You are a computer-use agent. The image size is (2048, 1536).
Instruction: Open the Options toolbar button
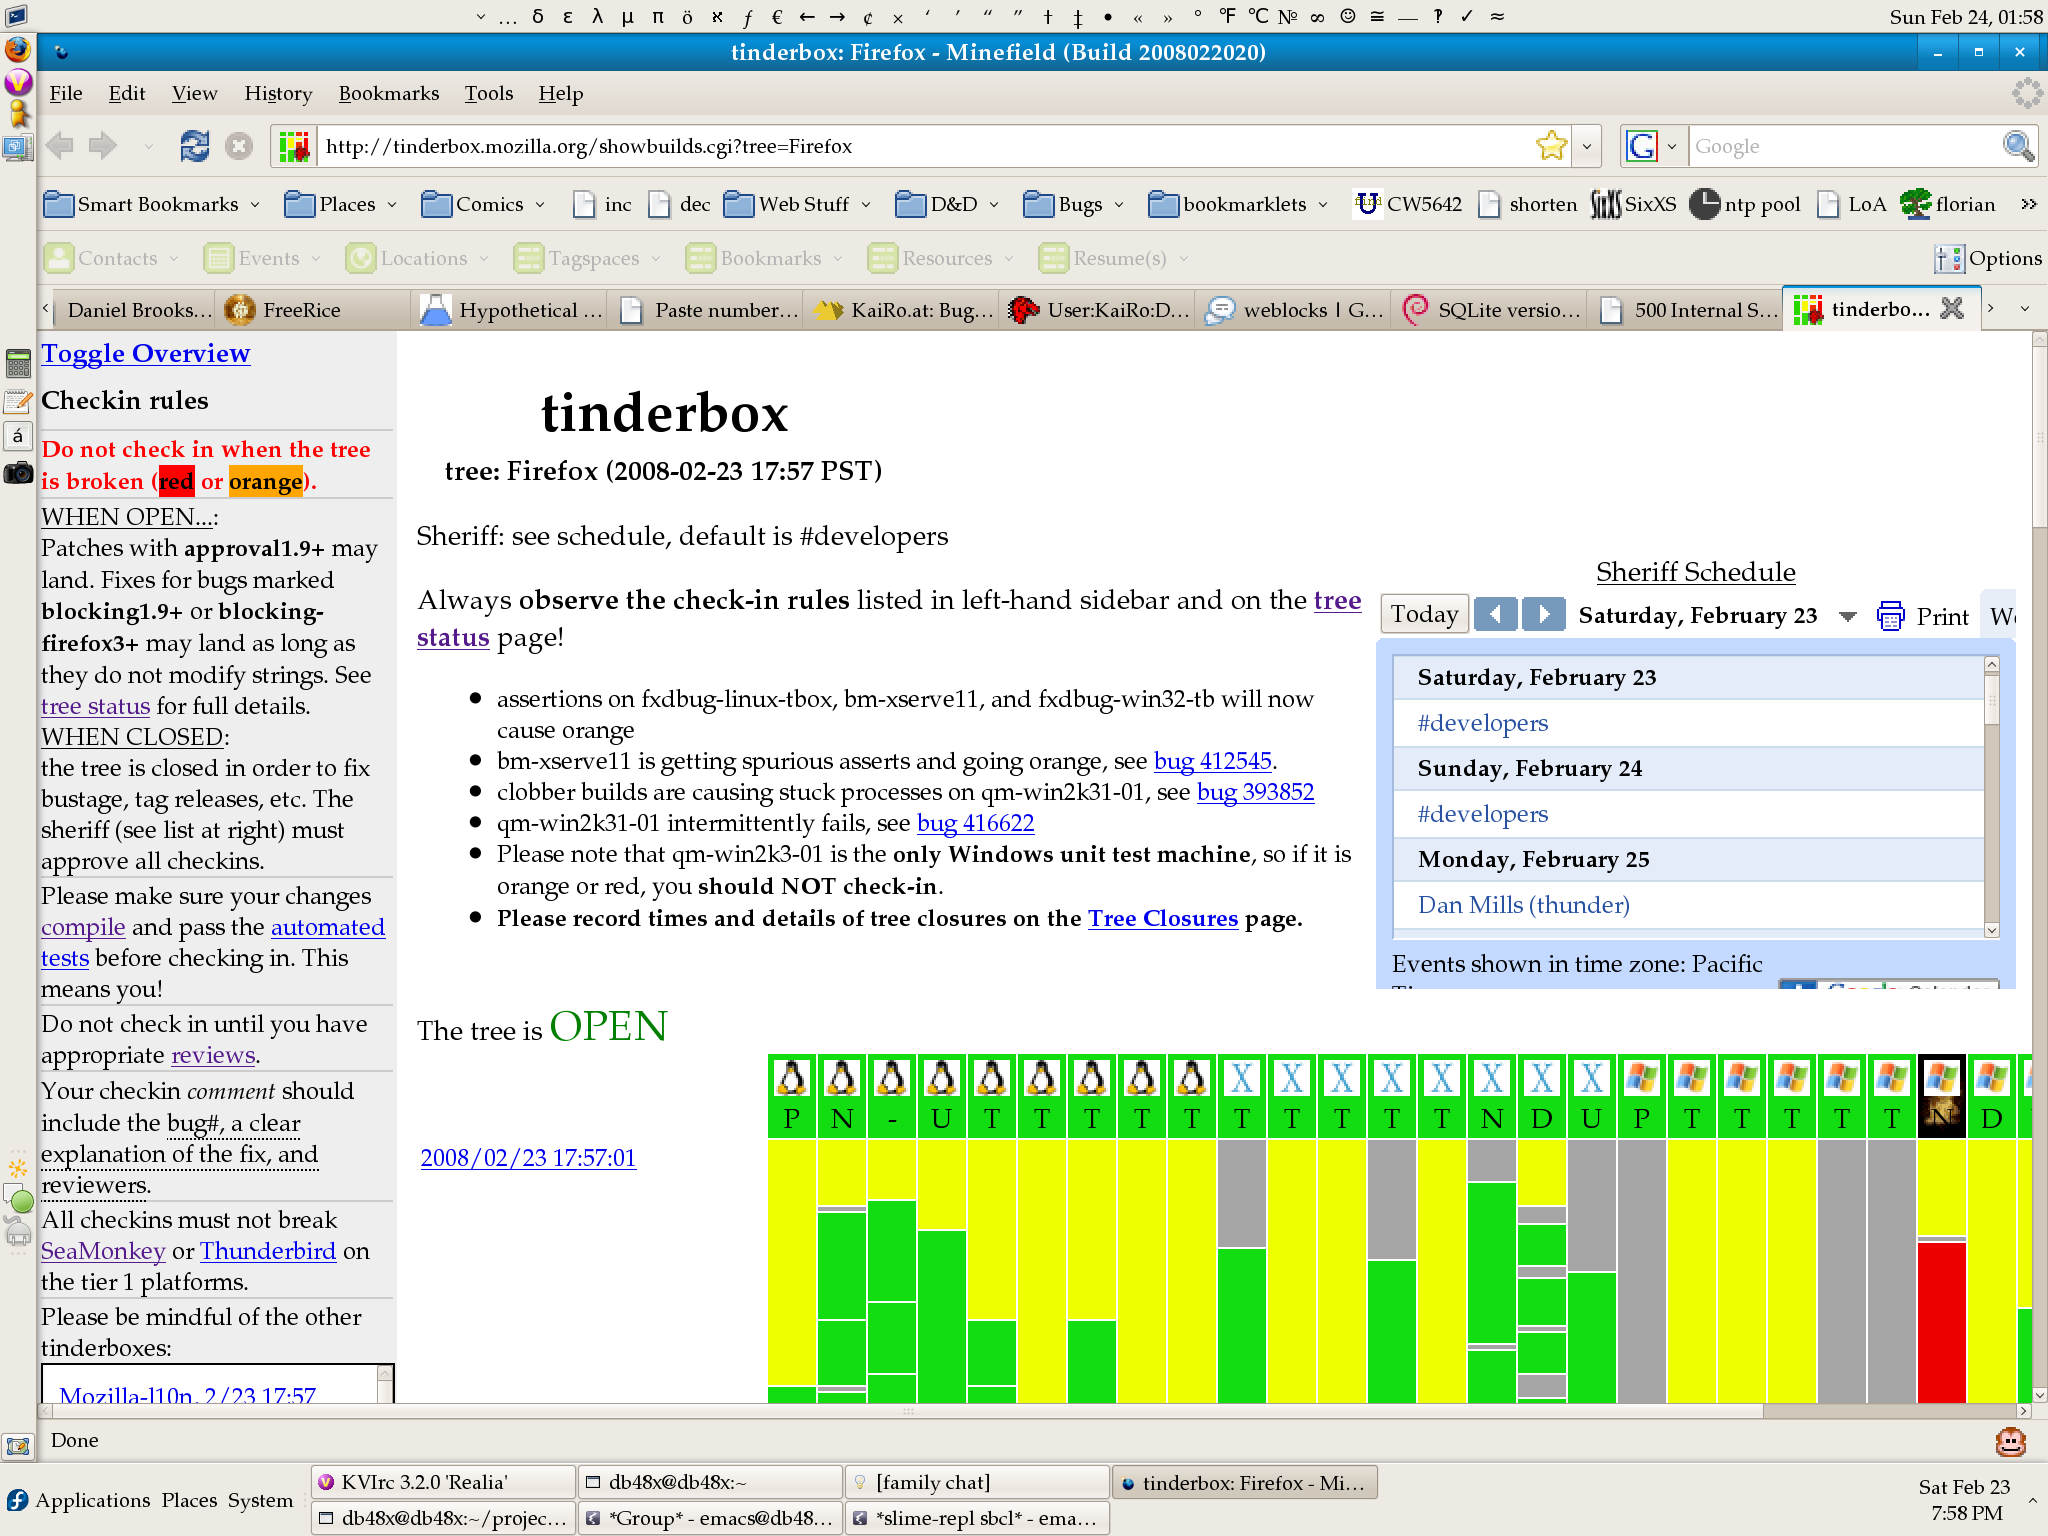[1988, 258]
